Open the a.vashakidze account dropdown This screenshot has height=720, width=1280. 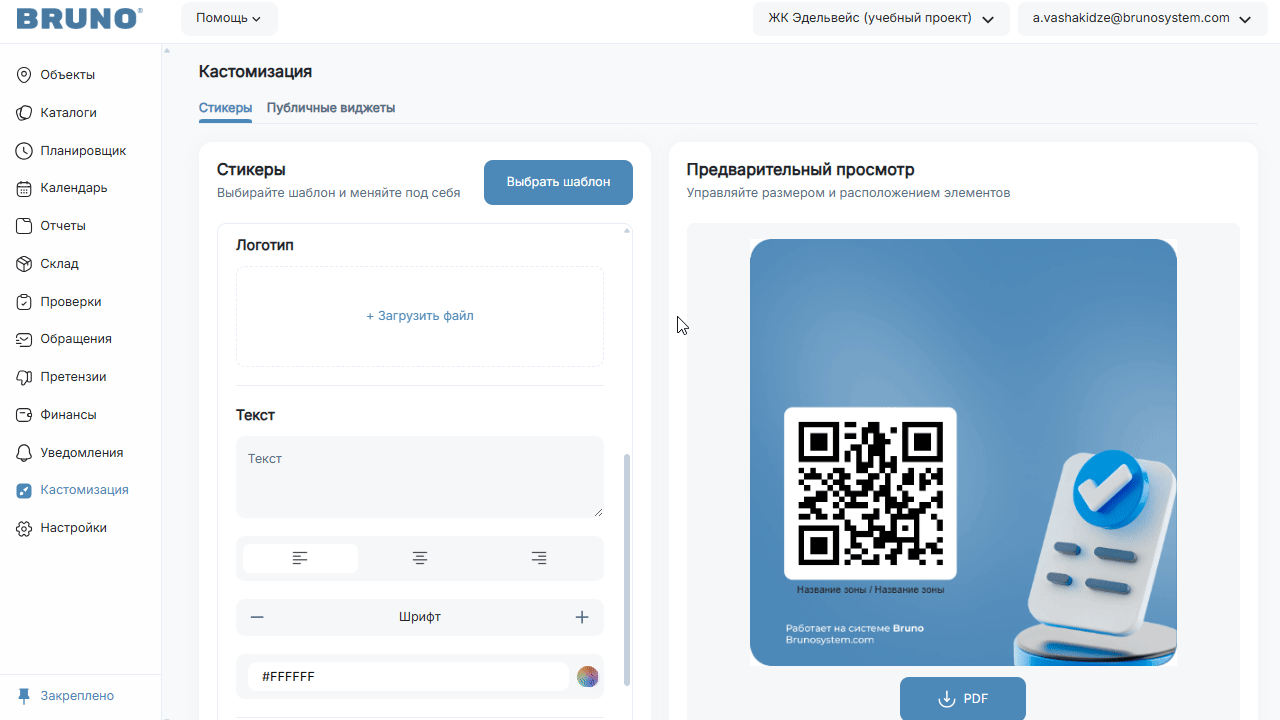coord(1143,18)
